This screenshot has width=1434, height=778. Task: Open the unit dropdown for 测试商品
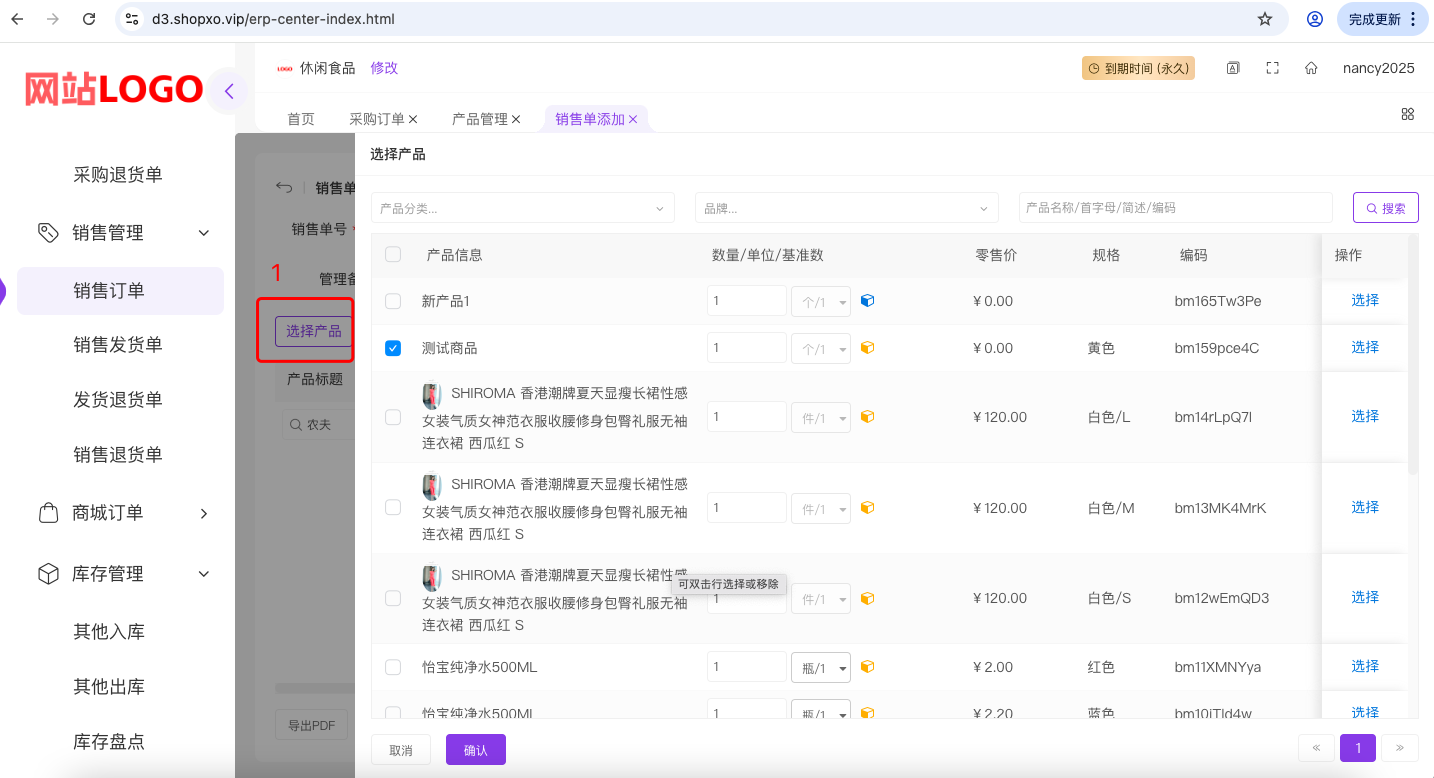point(821,348)
